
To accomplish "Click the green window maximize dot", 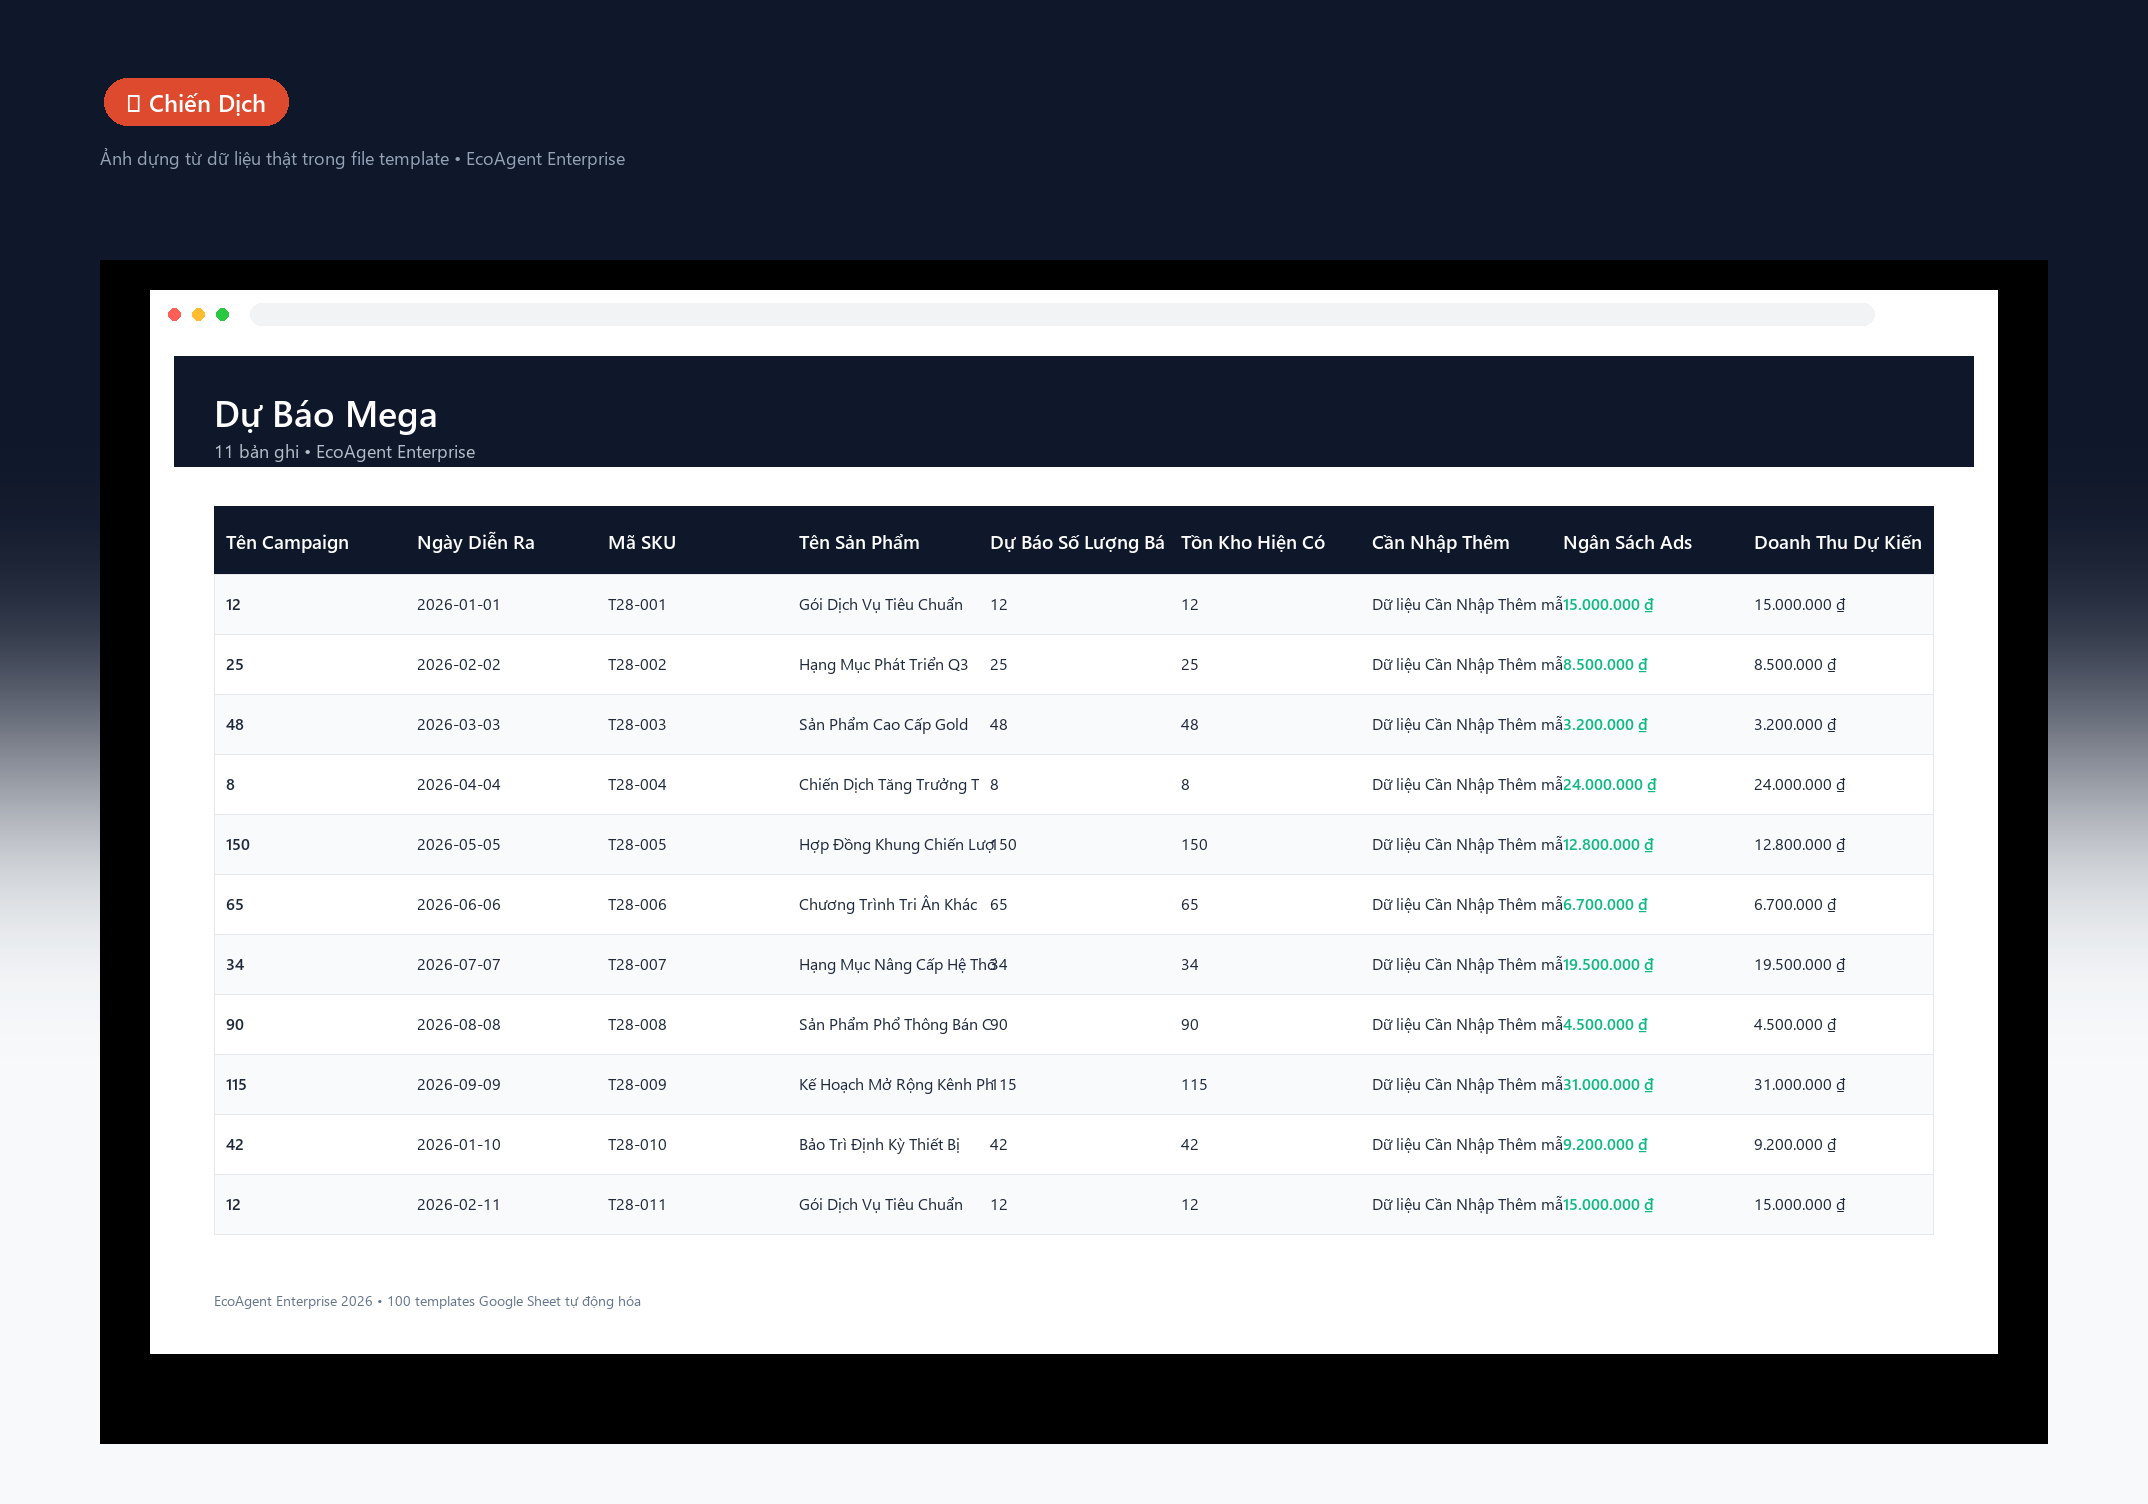I will click(x=223, y=315).
